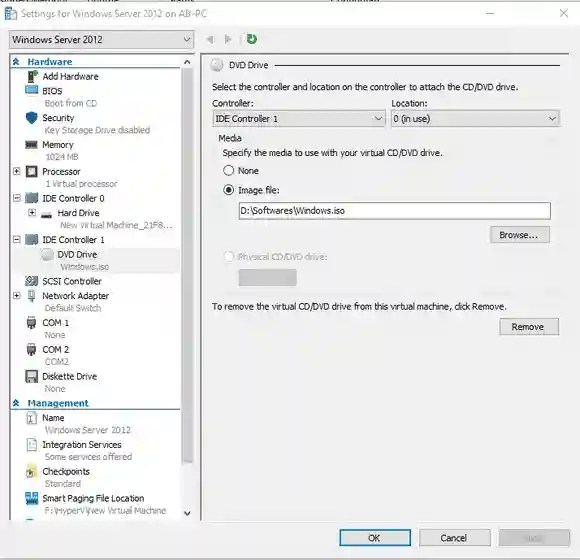Click the image file path field

[395, 210]
